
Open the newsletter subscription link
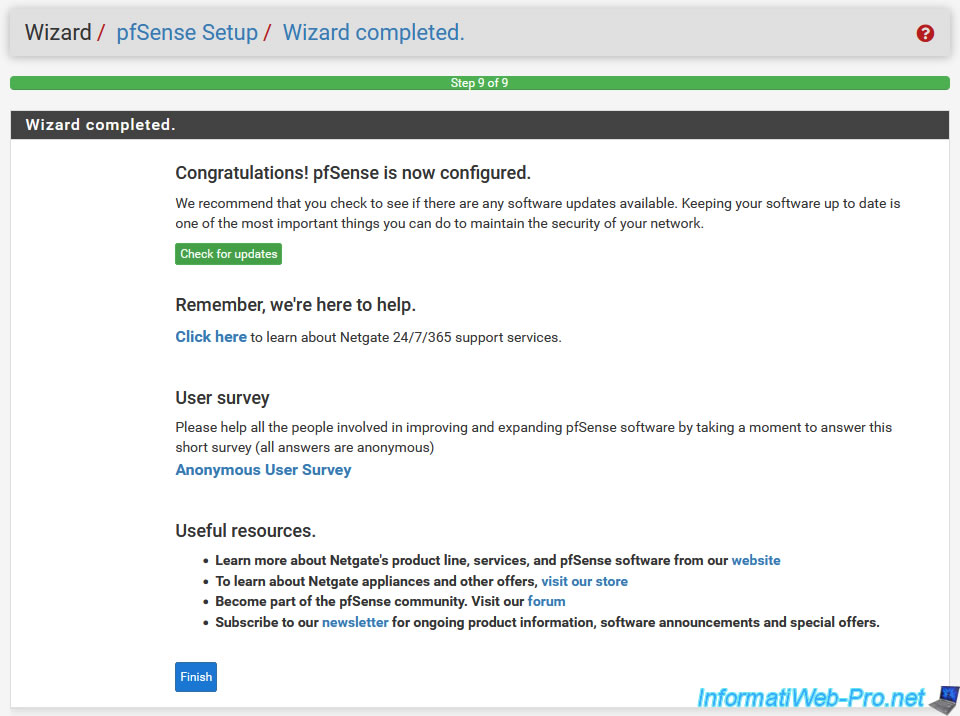point(355,622)
